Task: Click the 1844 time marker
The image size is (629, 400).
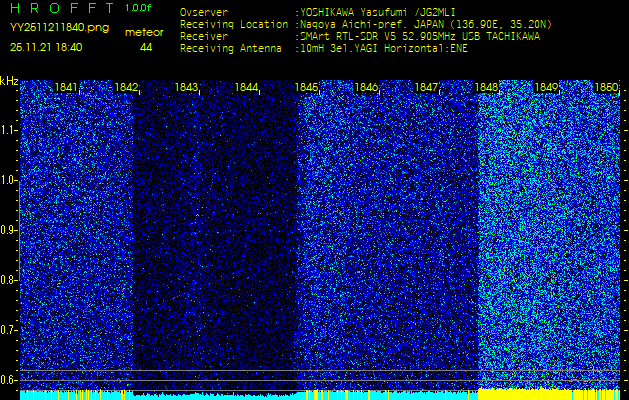Action: point(246,87)
